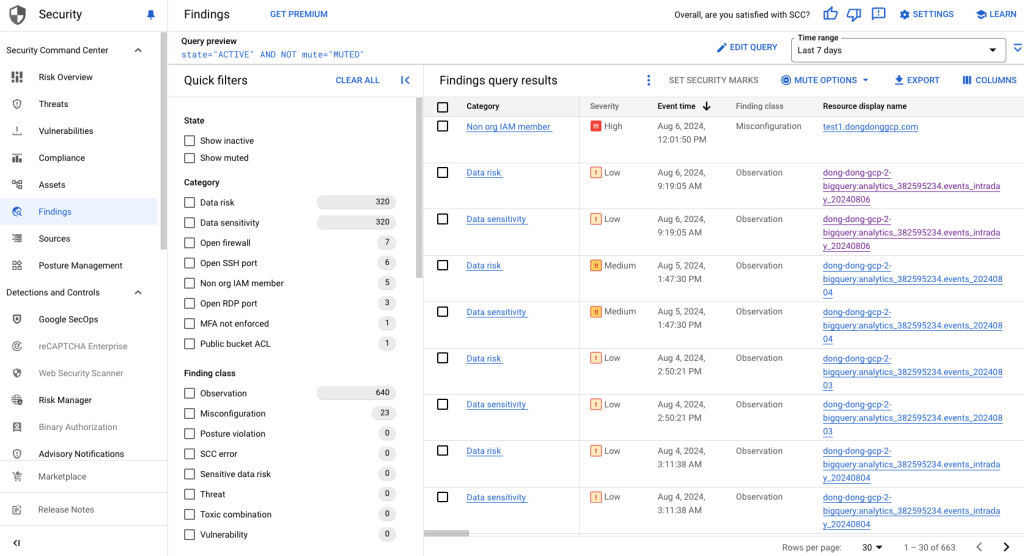The image size is (1024, 556).
Task: Collapse the left navigation menu
Action: 17,542
